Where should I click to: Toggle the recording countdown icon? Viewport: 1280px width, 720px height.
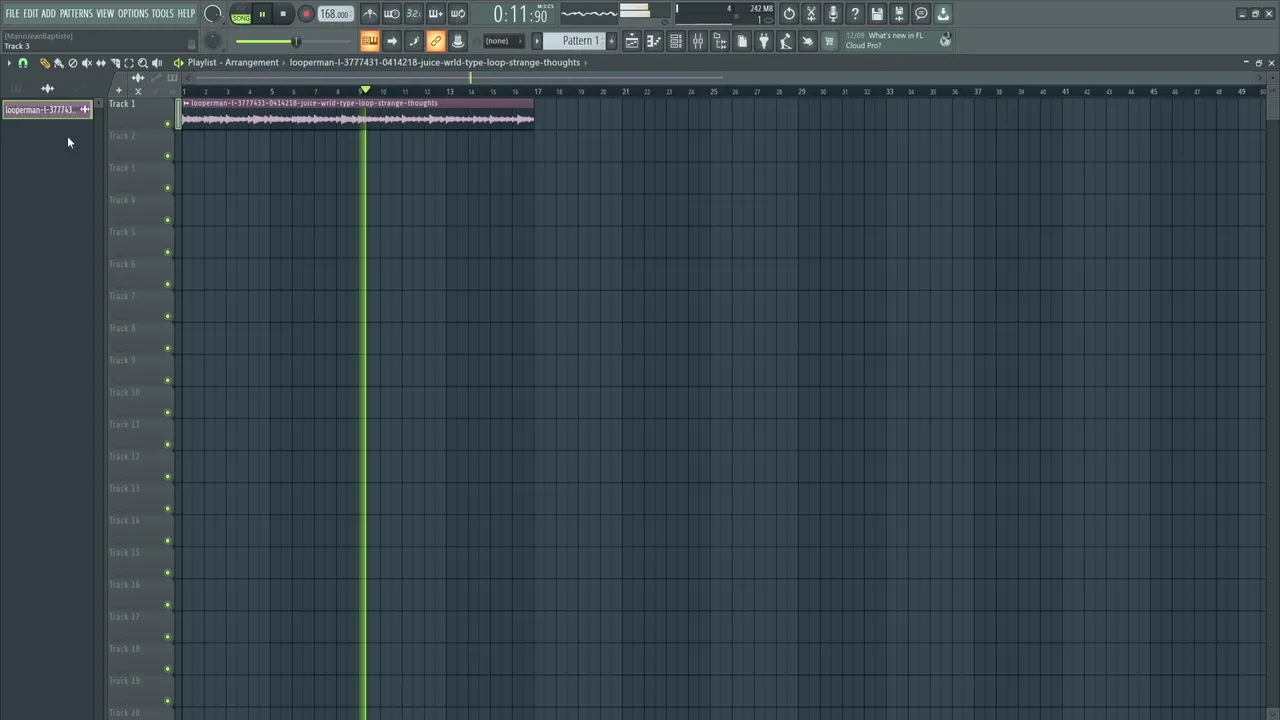(x=413, y=14)
